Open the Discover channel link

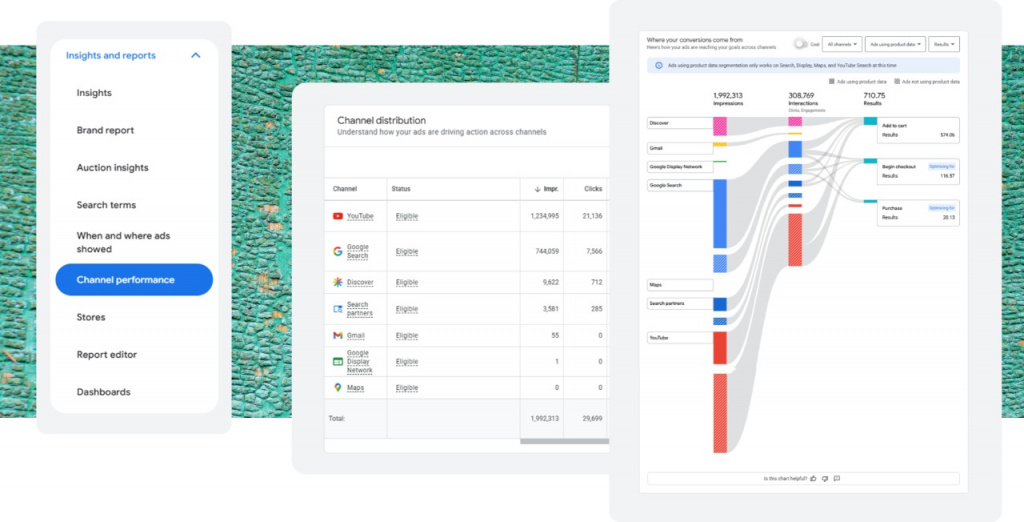360,282
